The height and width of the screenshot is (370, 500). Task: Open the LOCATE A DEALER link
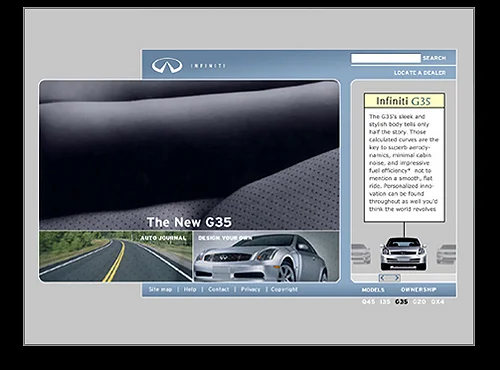[420, 73]
